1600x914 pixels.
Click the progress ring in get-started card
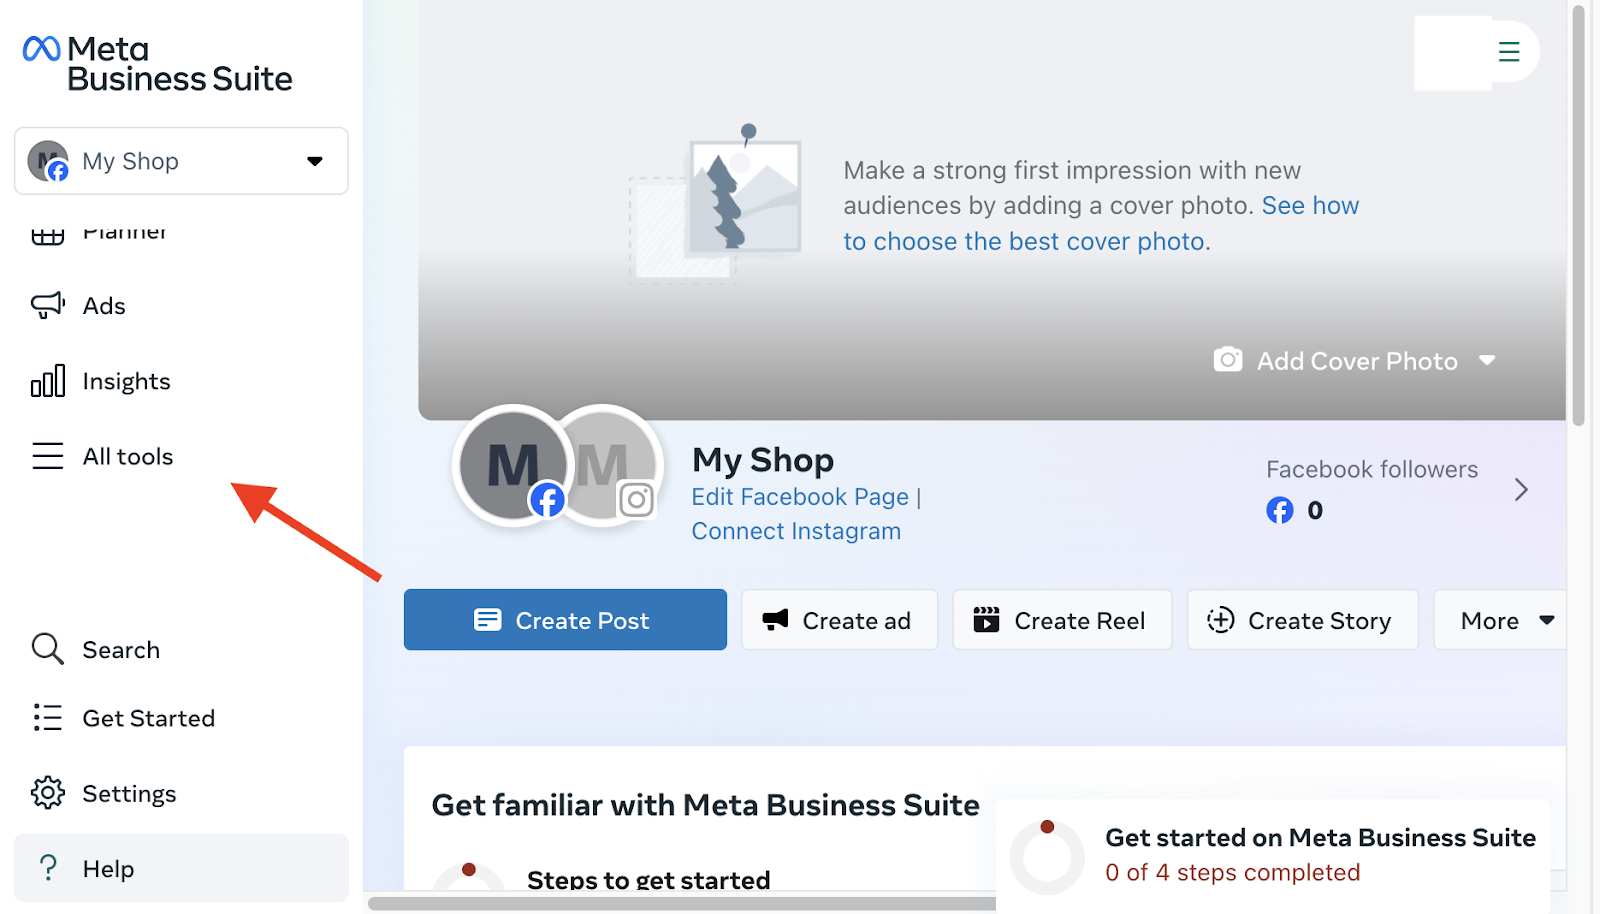pyautogui.click(x=1047, y=857)
